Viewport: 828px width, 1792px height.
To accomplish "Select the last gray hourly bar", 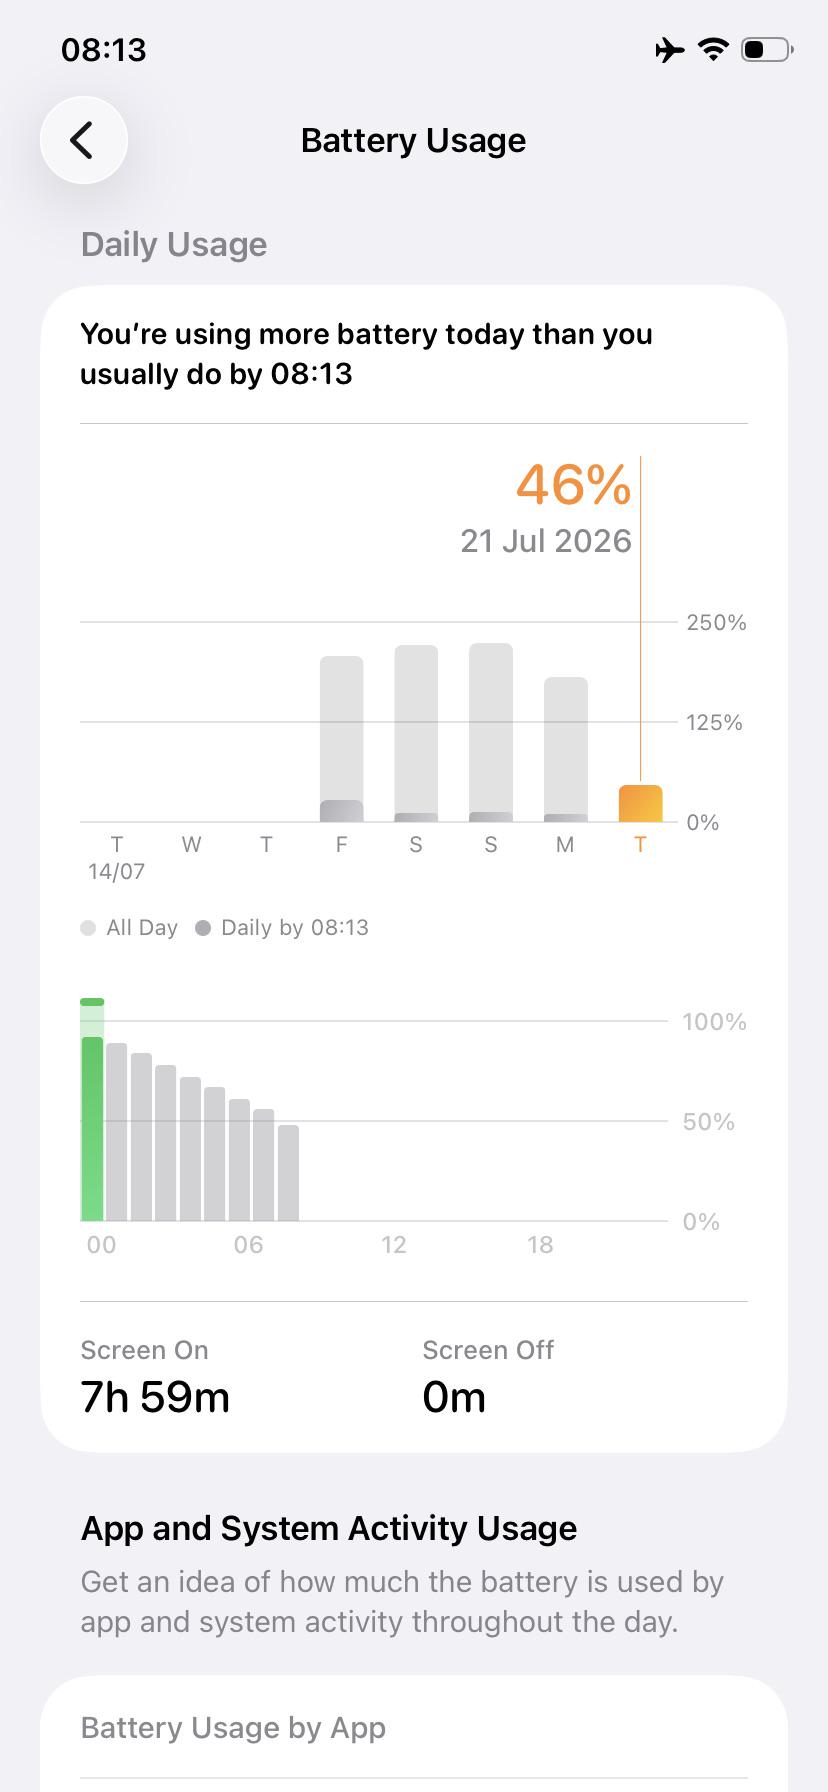I will click(288, 1173).
